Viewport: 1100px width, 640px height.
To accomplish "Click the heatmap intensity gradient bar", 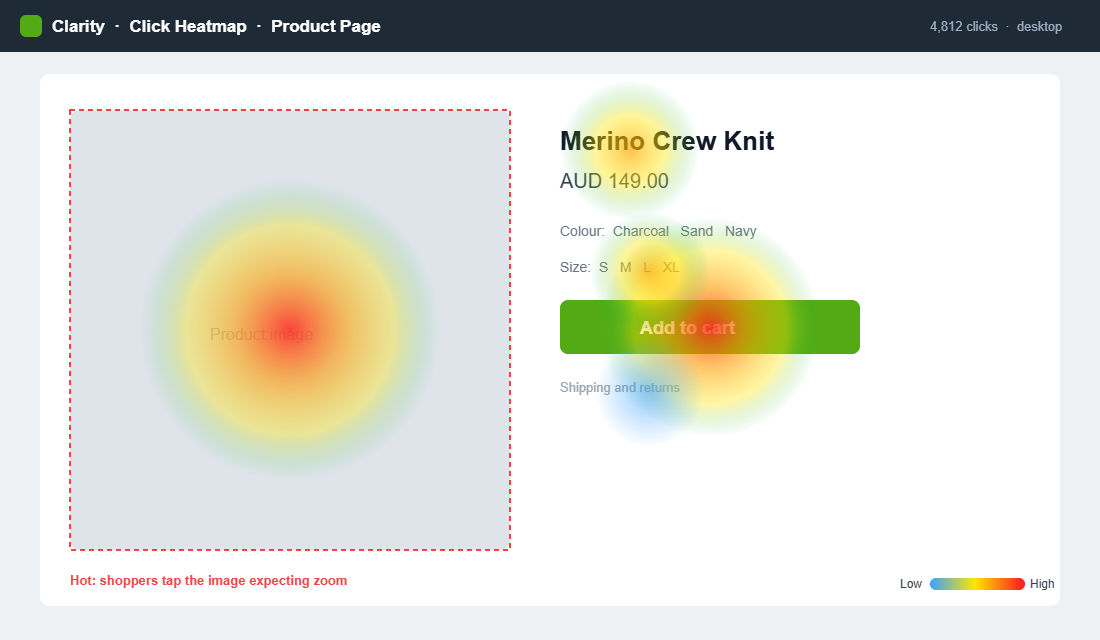I will [977, 584].
